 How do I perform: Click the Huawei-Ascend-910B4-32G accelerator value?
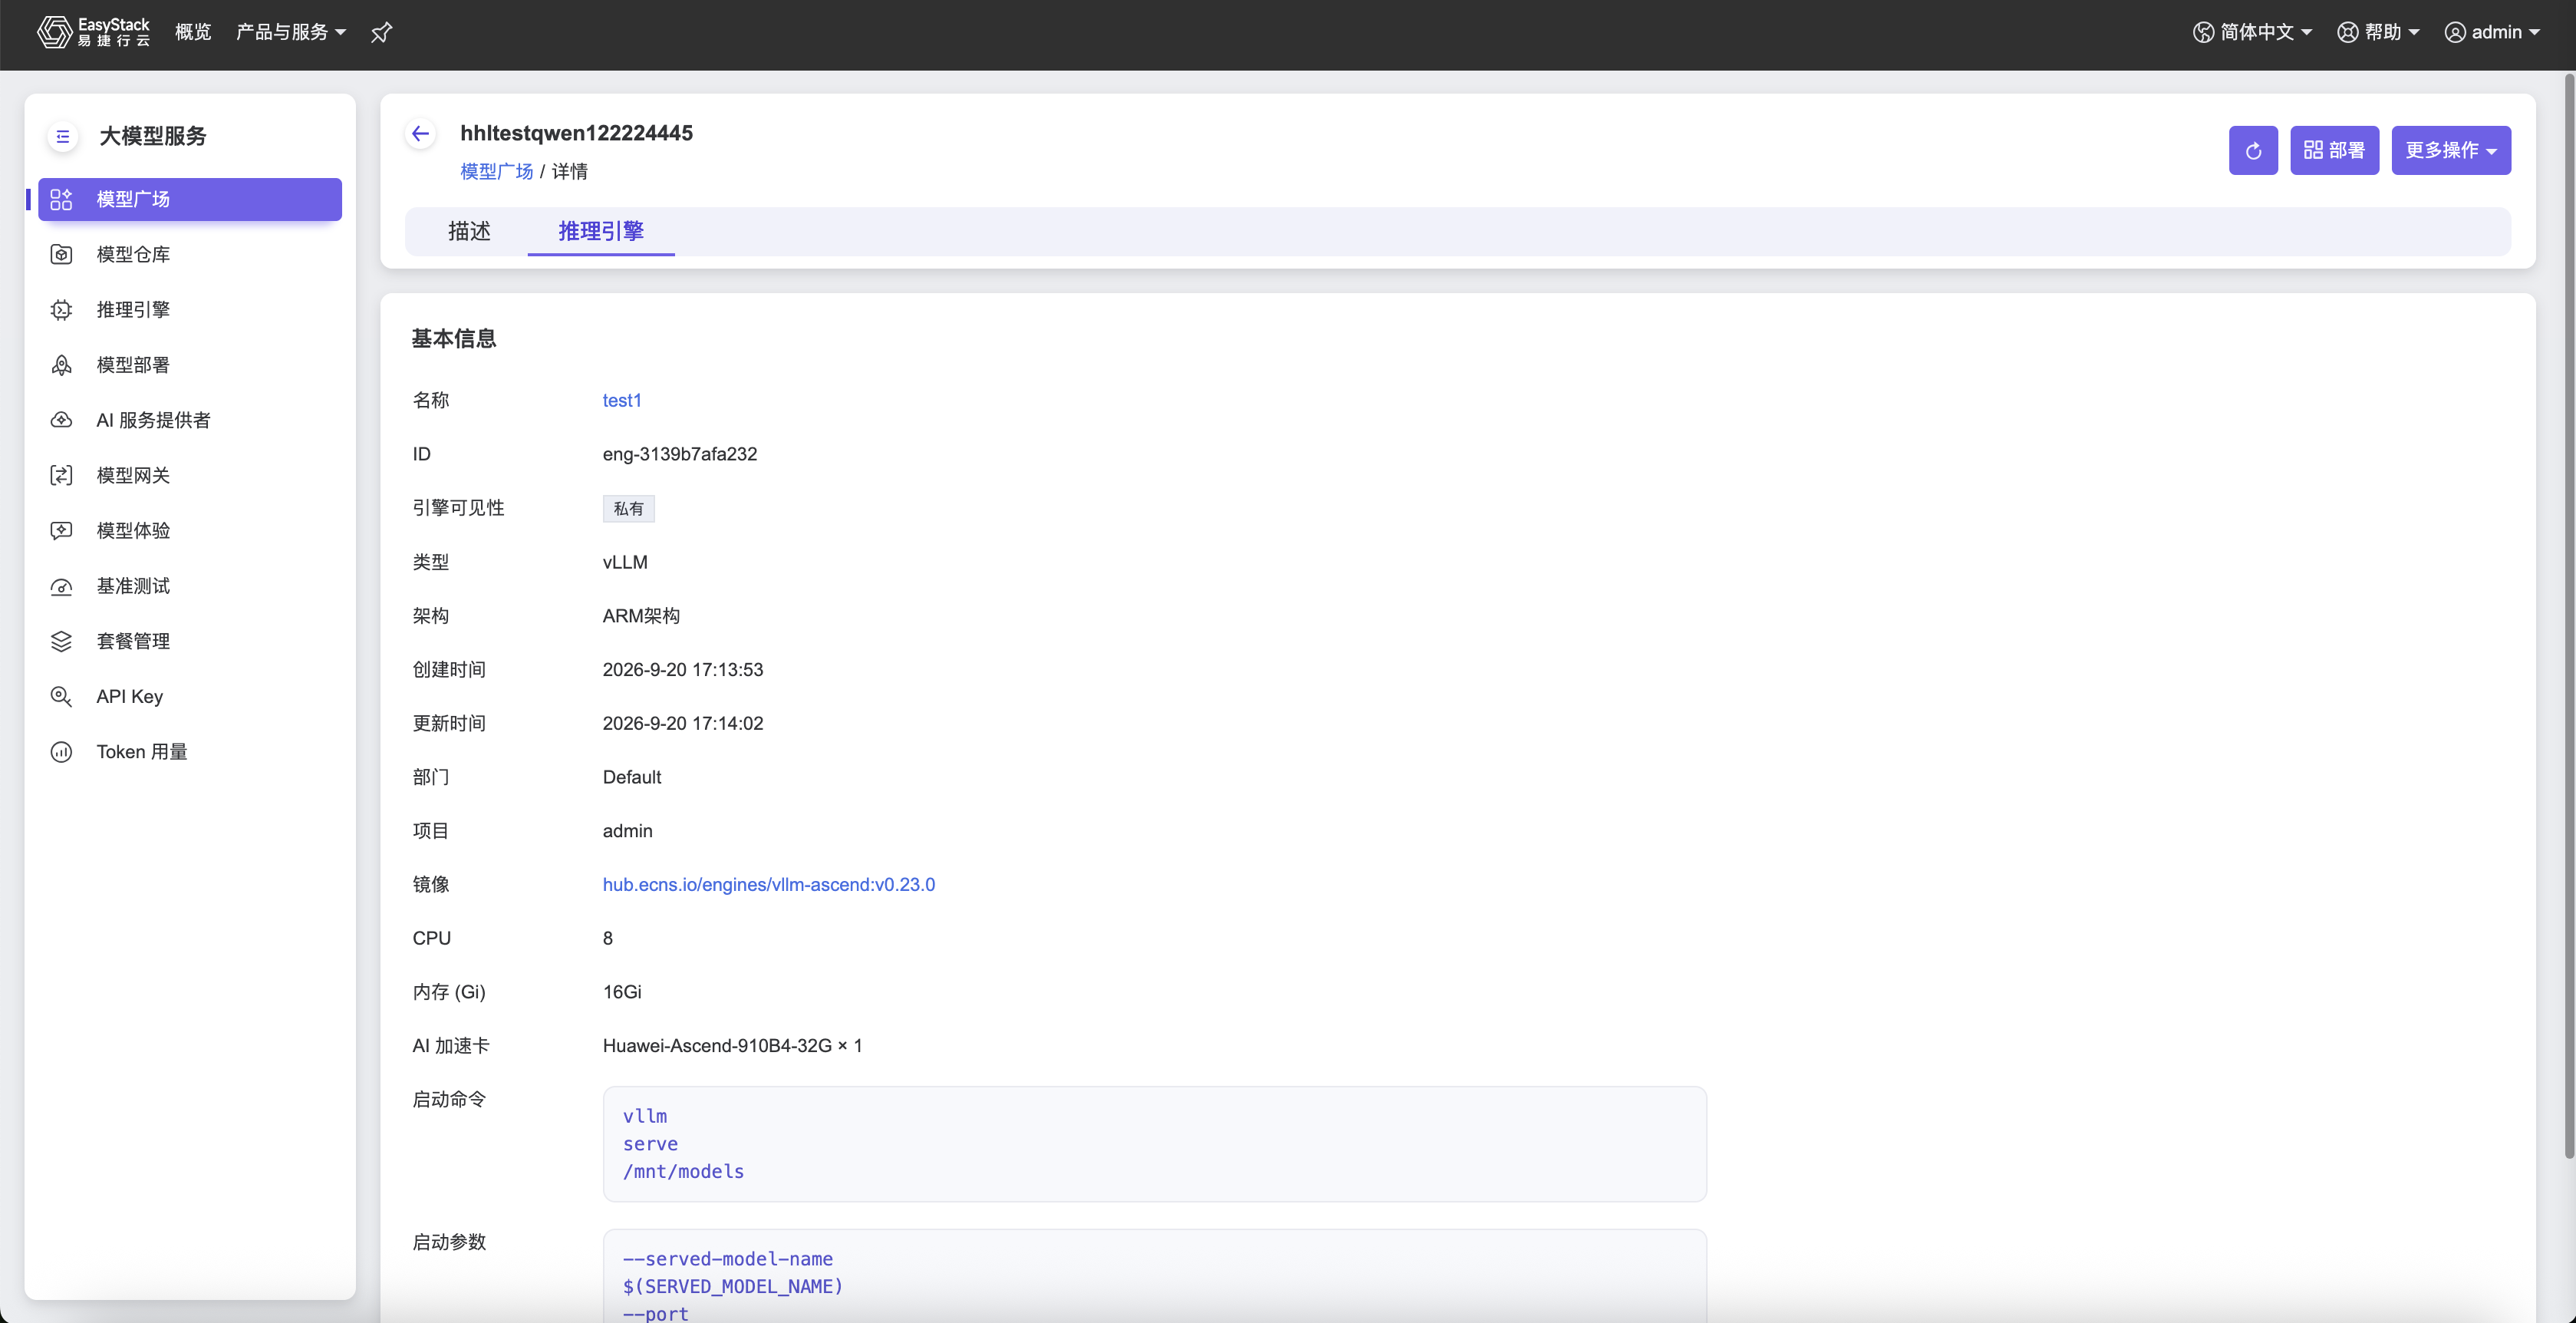732,1045
